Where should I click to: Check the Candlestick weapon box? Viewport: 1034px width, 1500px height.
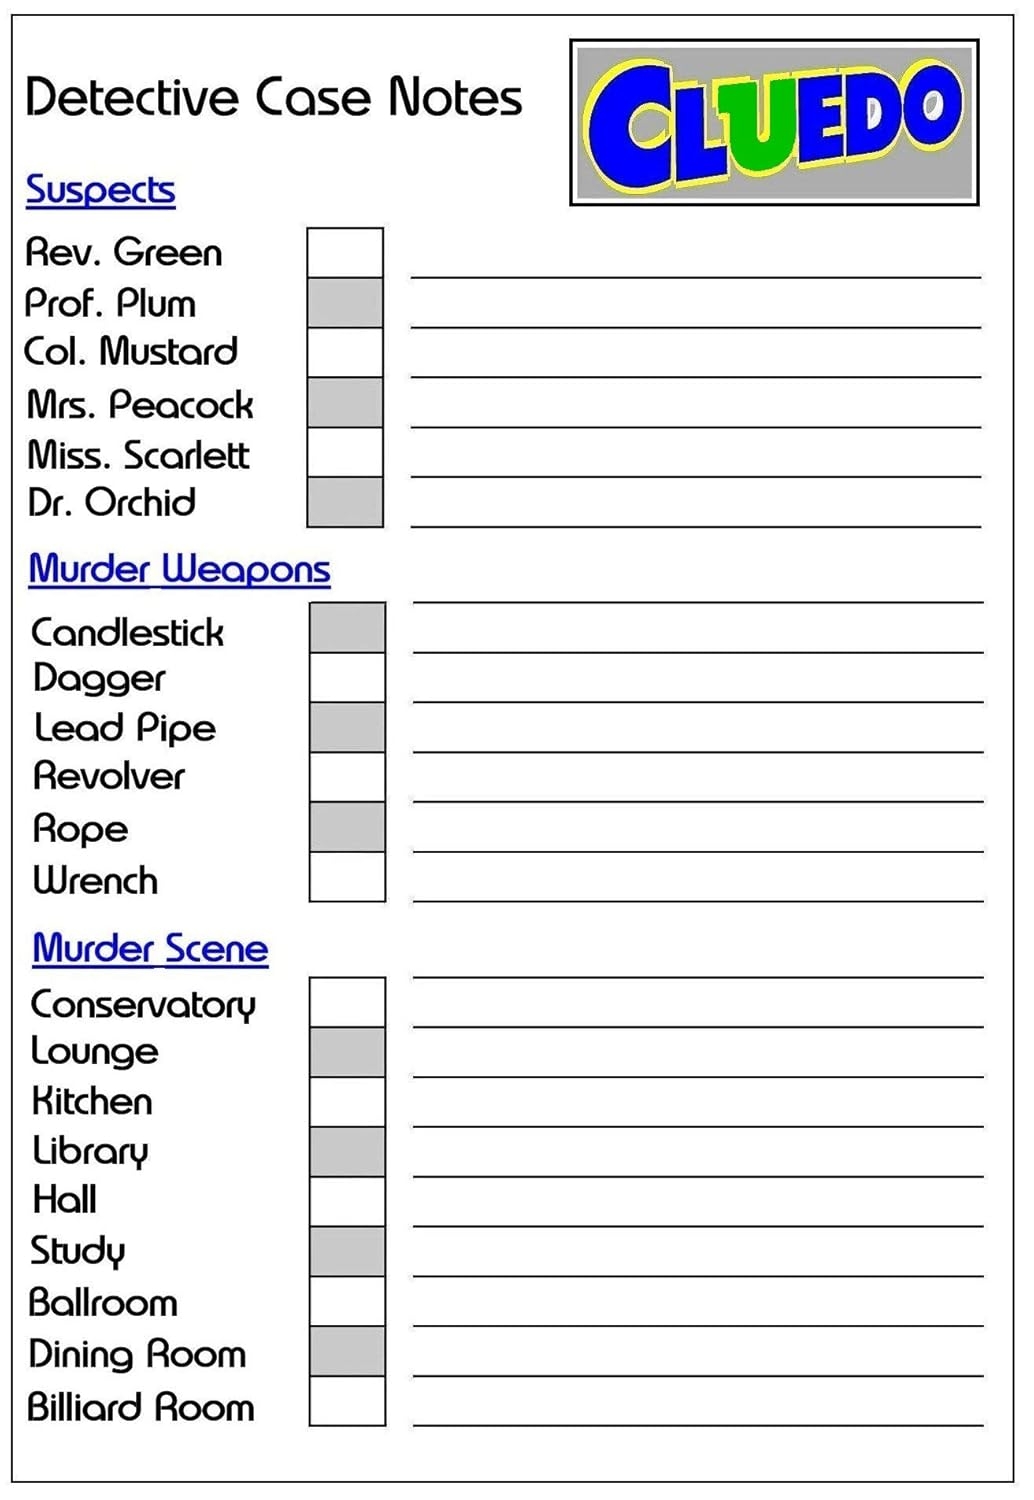pos(347,628)
